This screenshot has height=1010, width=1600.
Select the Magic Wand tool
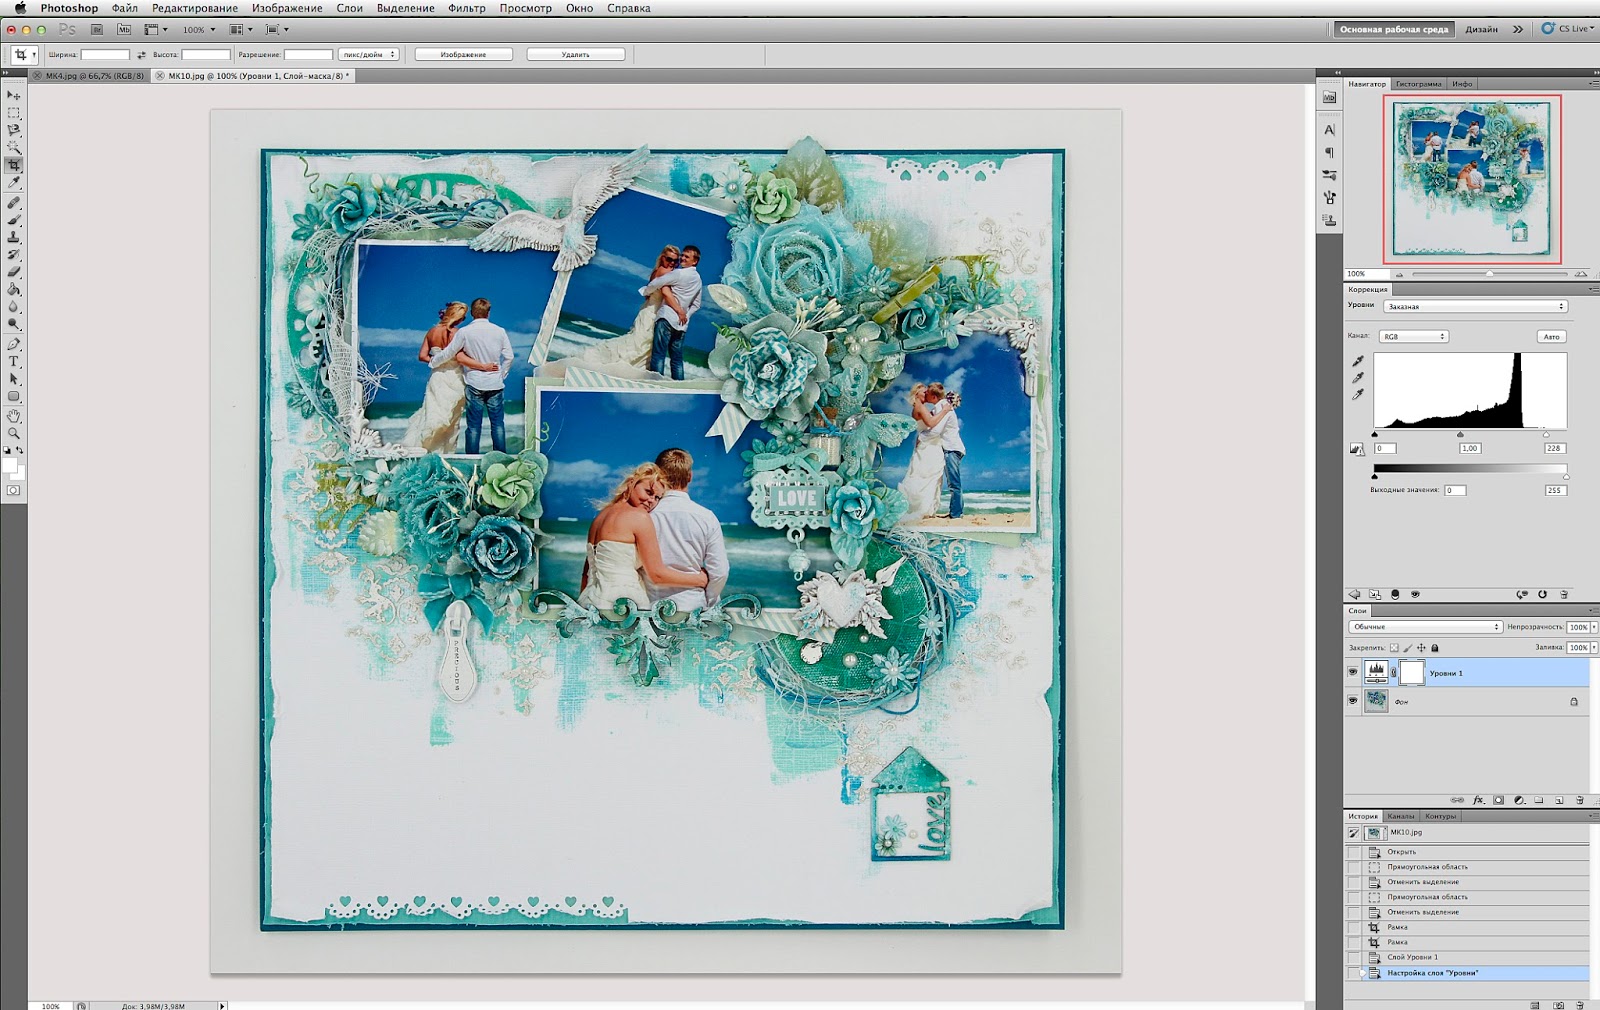pos(14,147)
